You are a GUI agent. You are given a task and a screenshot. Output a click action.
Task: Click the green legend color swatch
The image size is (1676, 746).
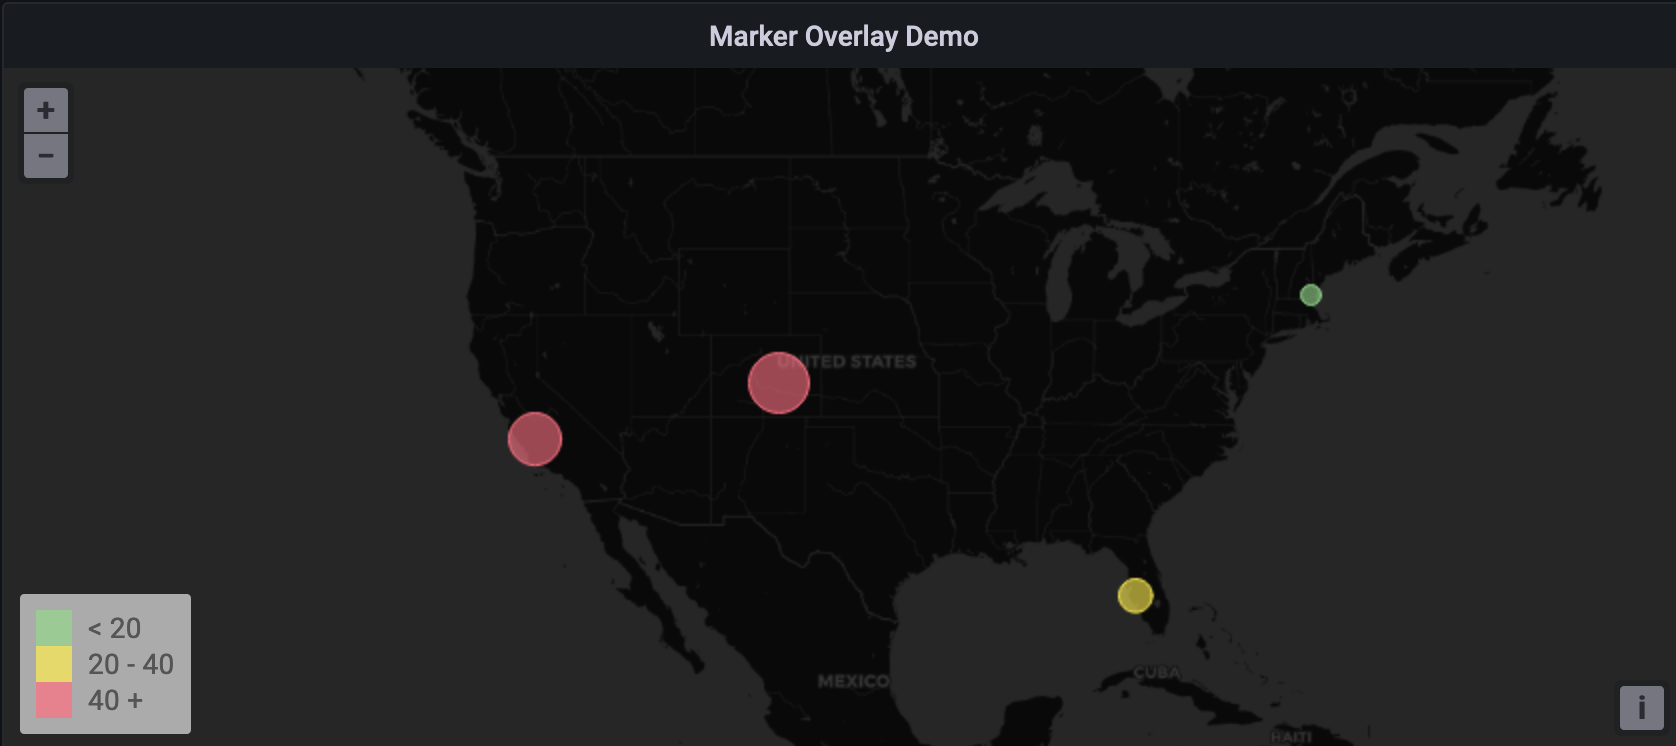coord(54,628)
